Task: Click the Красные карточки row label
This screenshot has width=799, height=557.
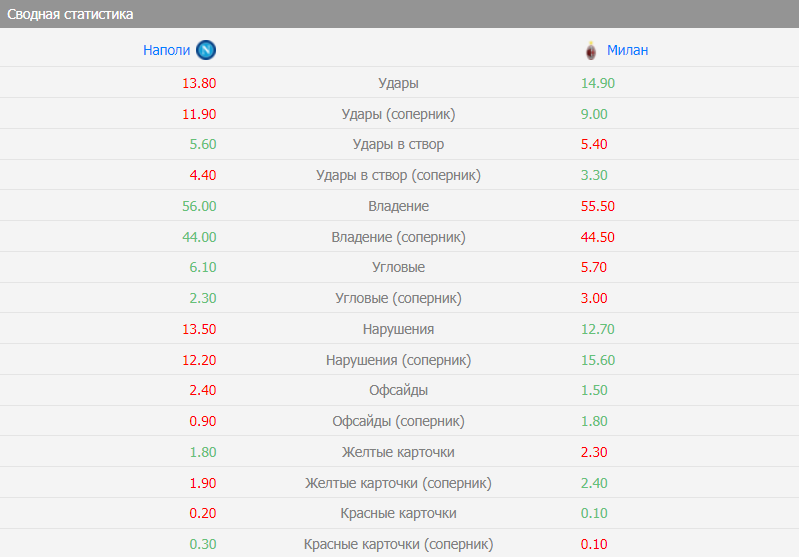Action: point(398,513)
